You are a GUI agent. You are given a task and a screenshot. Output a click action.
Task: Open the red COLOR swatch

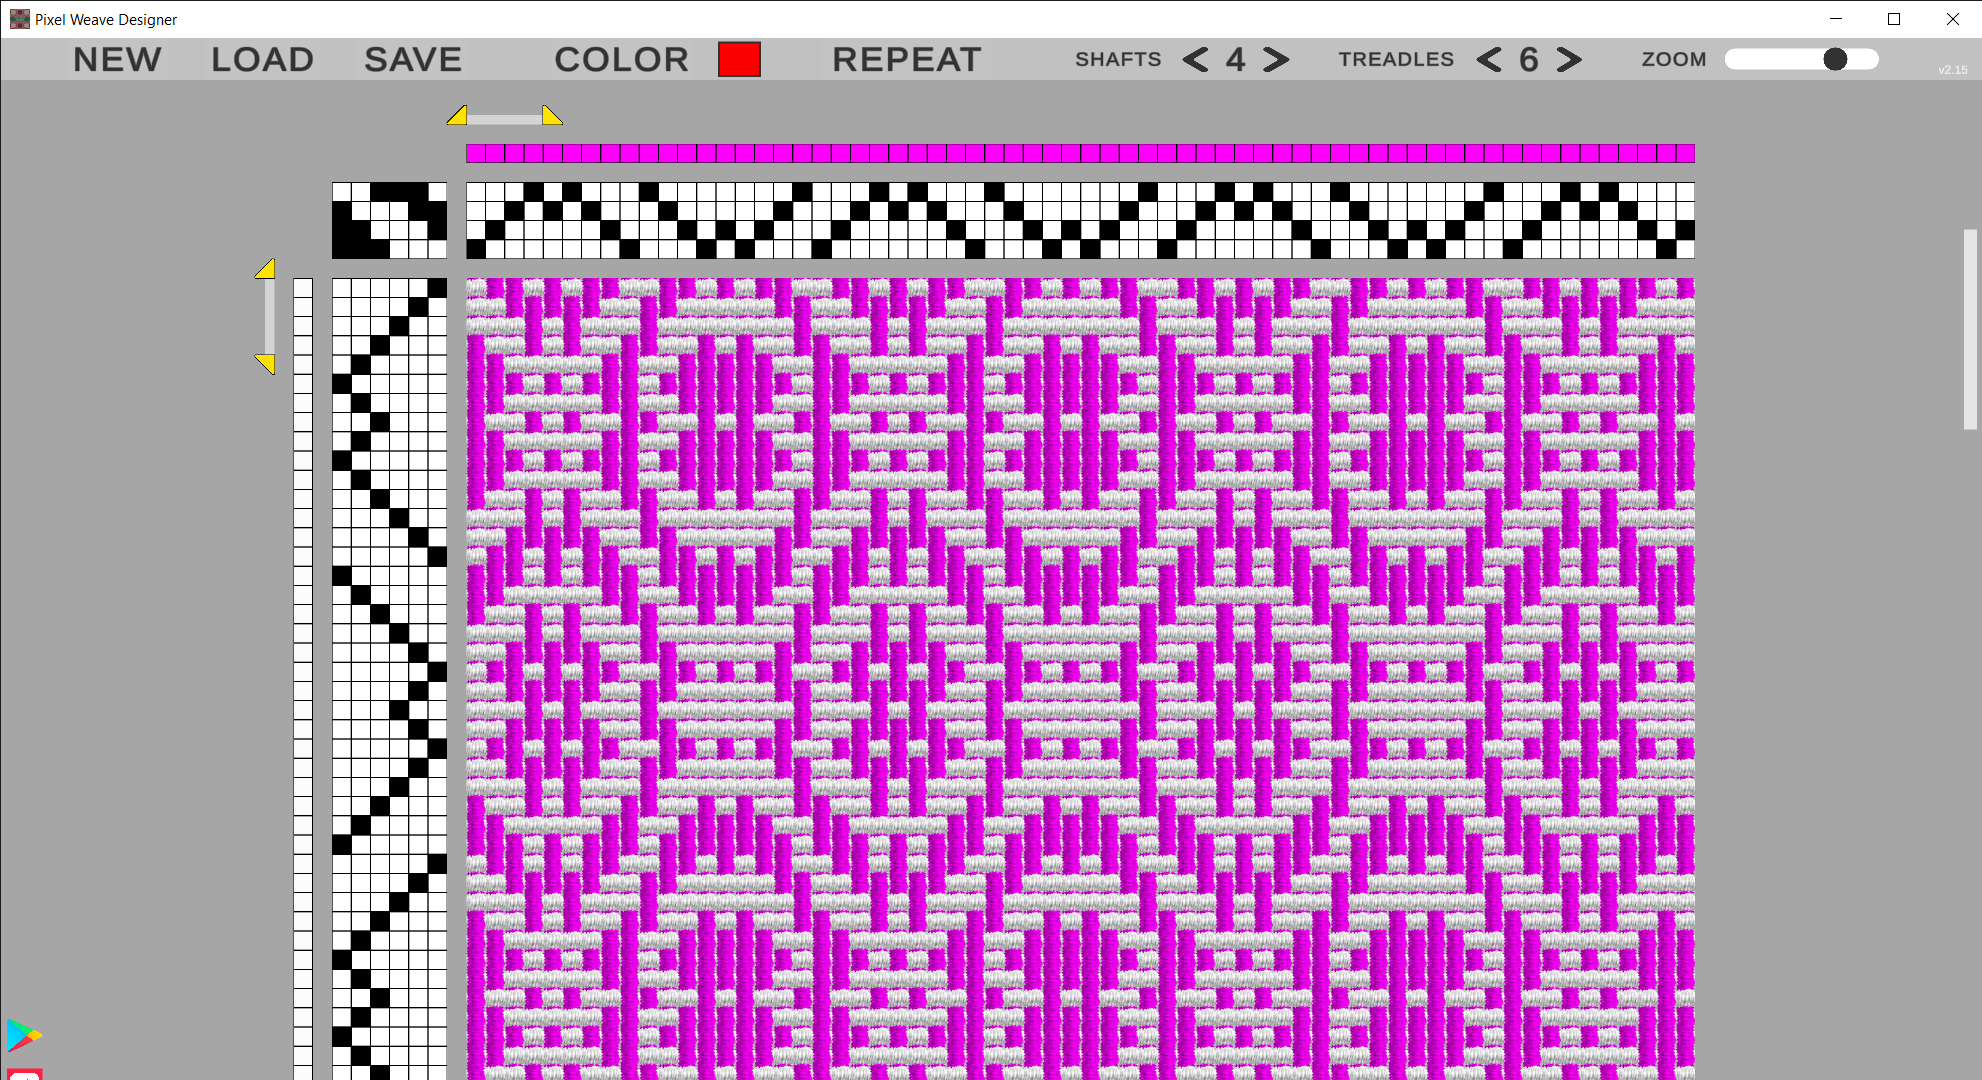pyautogui.click(x=739, y=60)
